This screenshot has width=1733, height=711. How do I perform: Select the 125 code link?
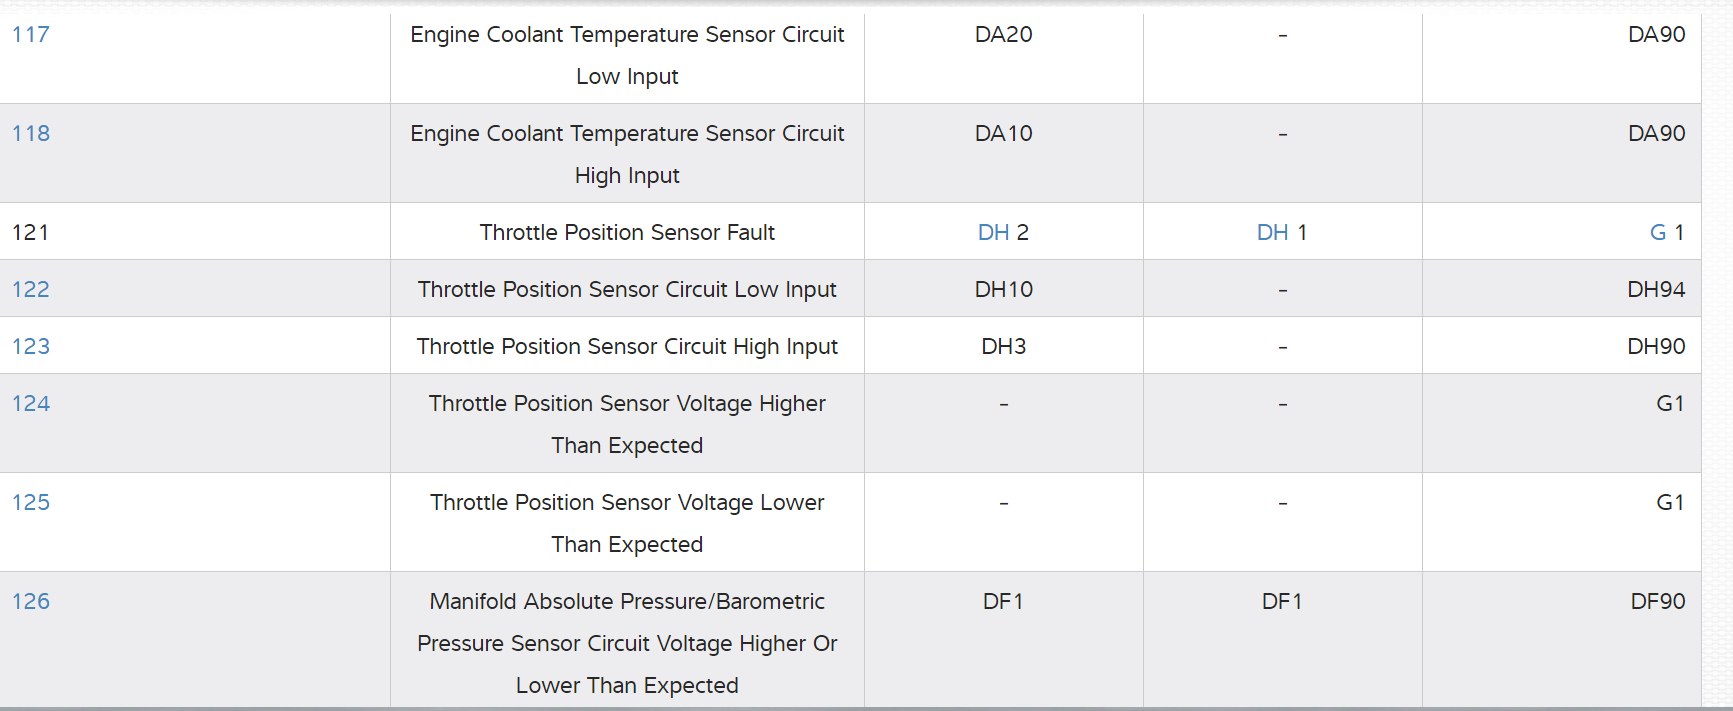coord(31,503)
